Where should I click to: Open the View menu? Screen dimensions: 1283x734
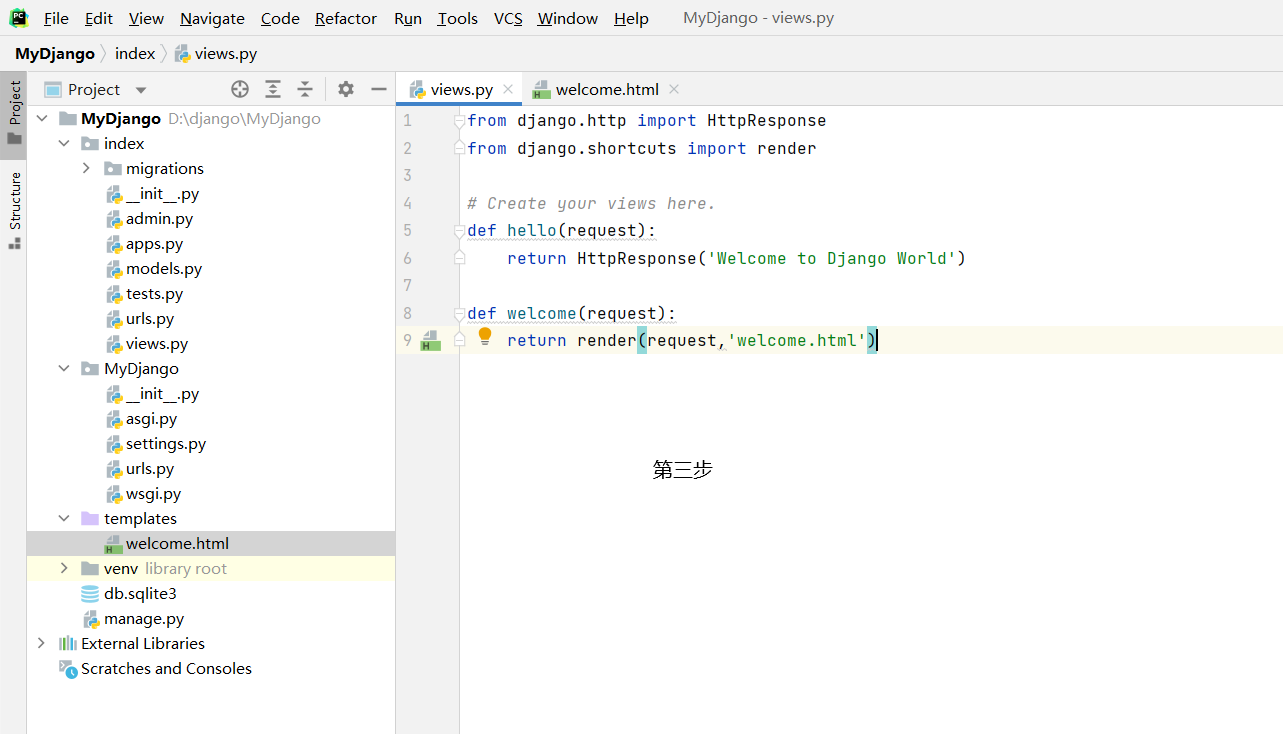pos(146,18)
